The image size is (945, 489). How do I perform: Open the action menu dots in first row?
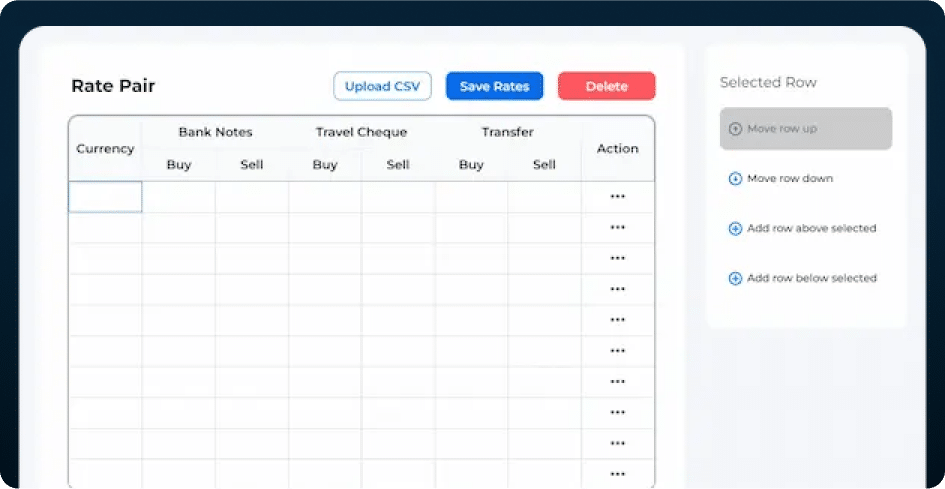[617, 197]
